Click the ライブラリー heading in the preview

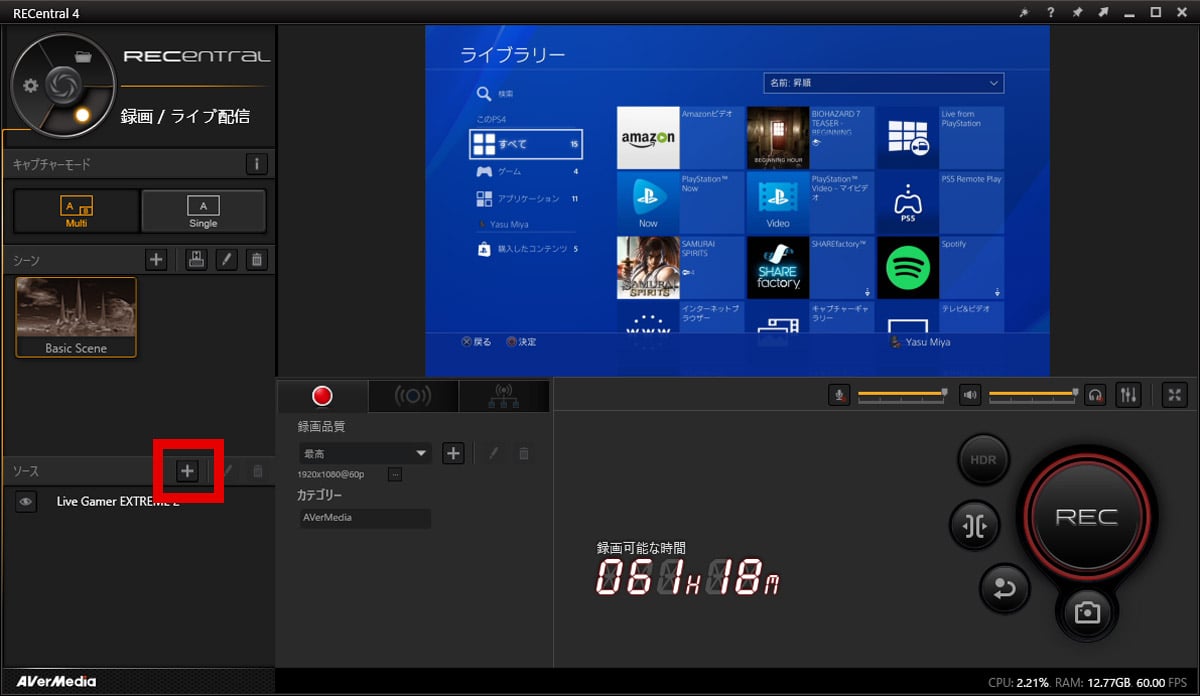pos(513,54)
